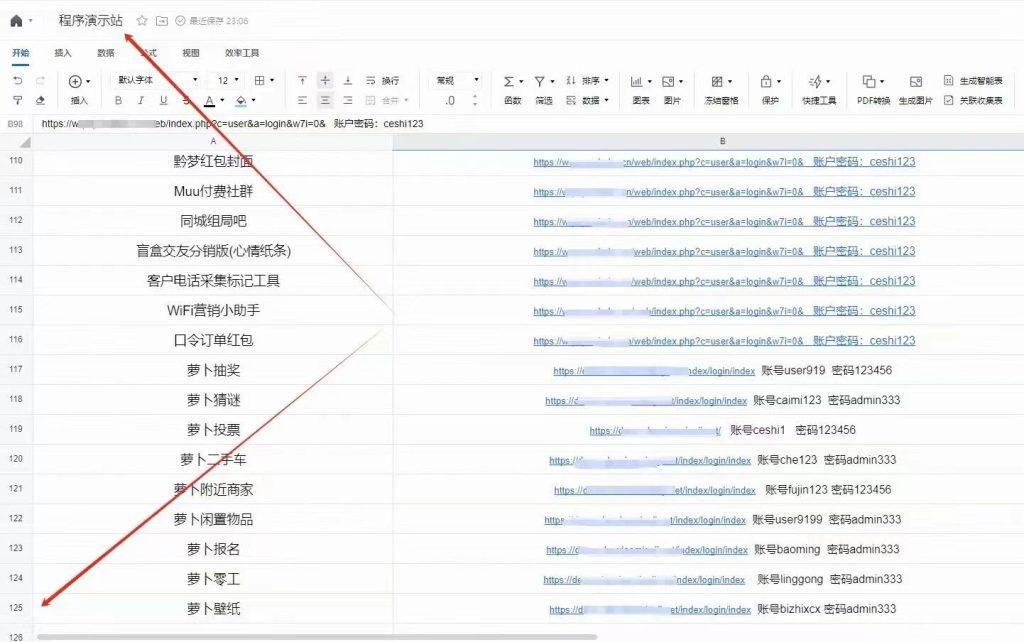Switch to the 效率工具 tab
Viewport: 1024px width, 642px height.
coord(242,53)
